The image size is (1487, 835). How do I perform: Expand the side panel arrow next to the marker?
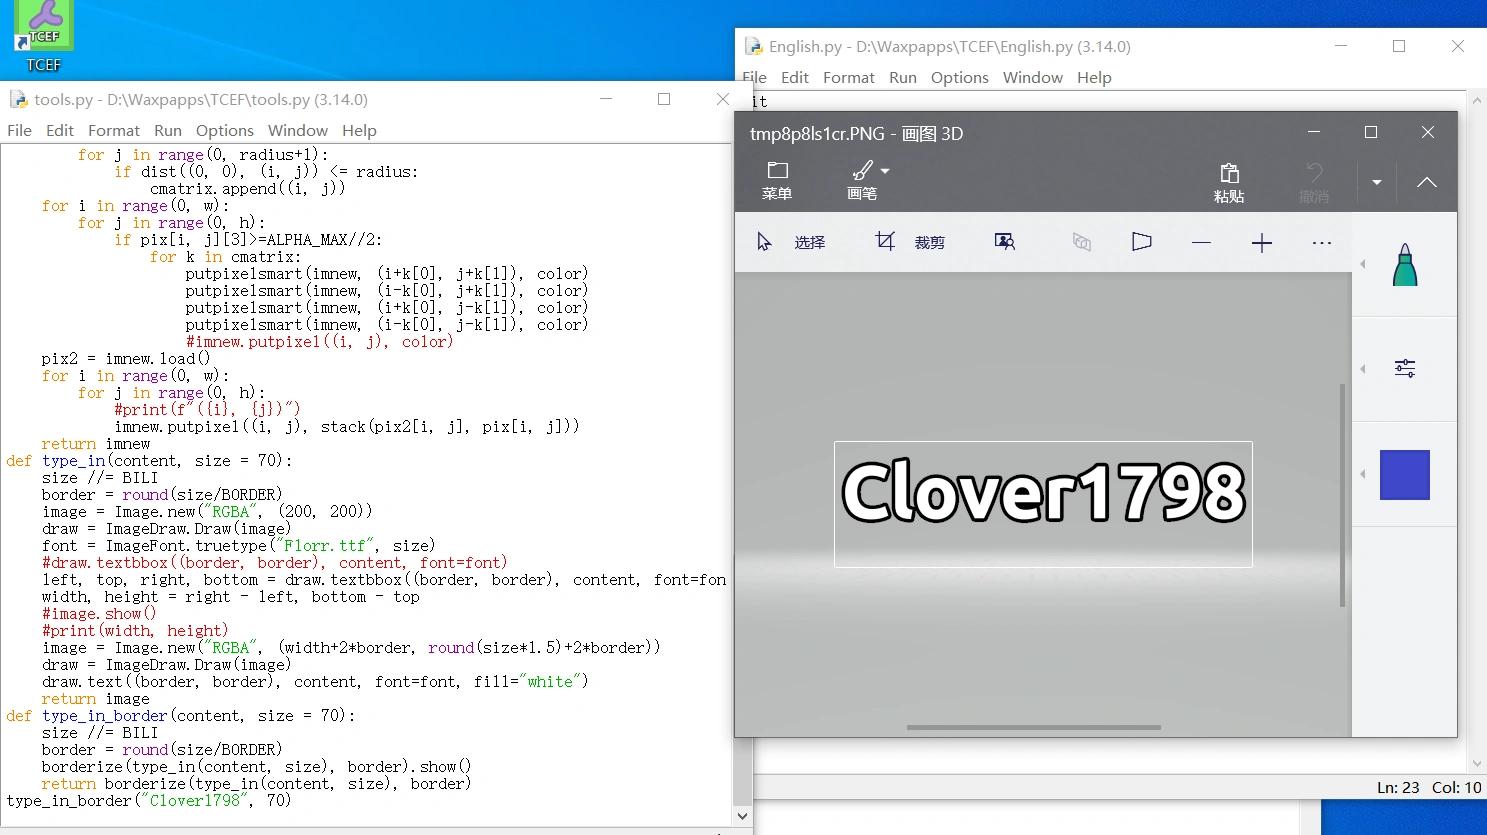point(1362,264)
